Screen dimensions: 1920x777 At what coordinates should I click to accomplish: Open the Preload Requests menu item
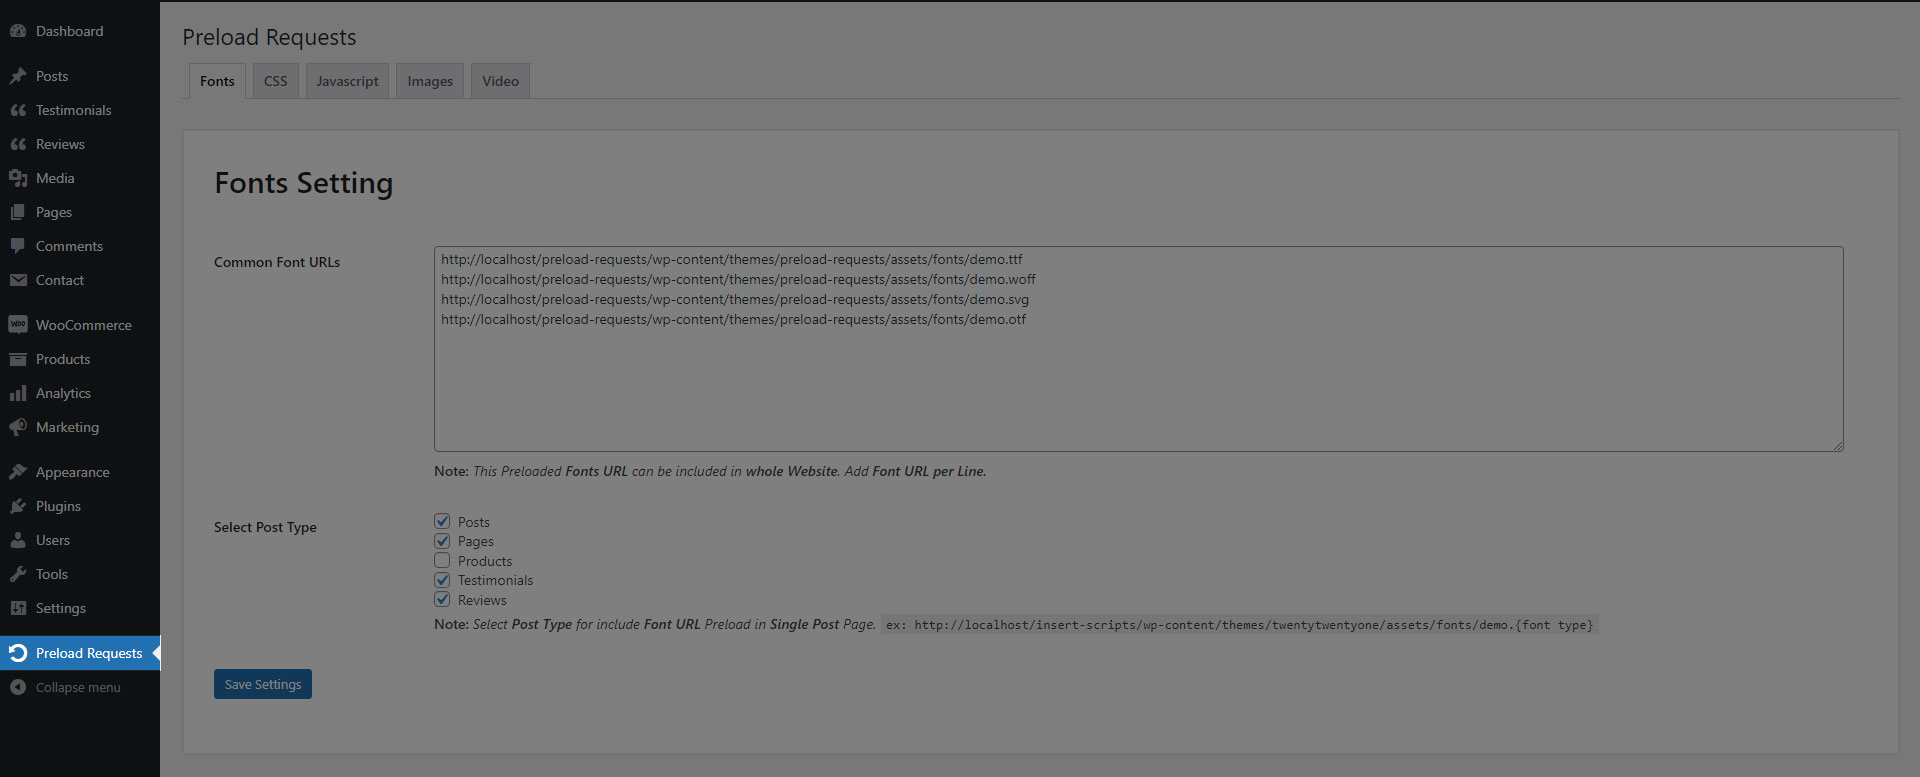[x=80, y=653]
